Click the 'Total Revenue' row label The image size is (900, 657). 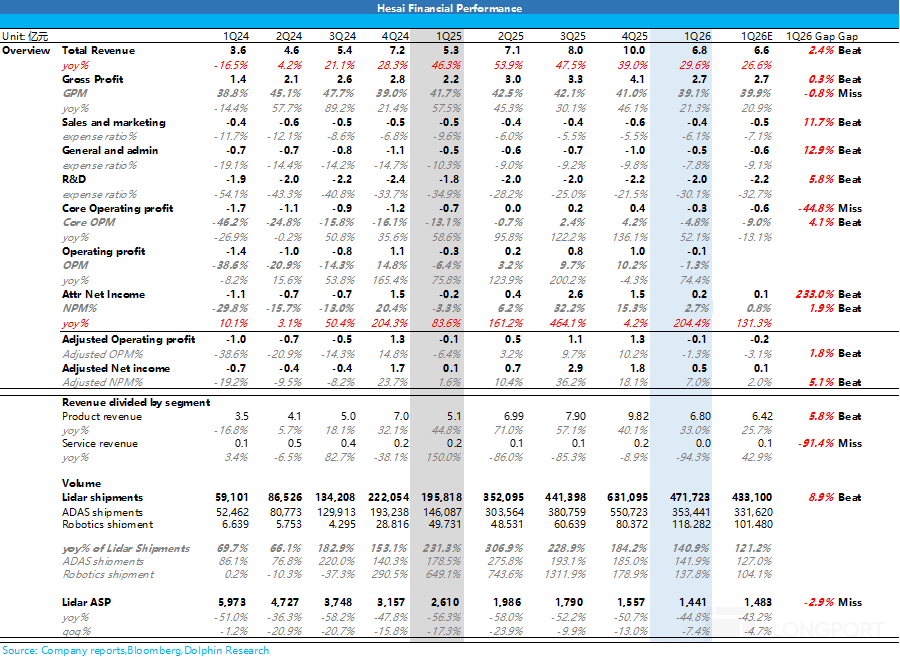pyautogui.click(x=98, y=50)
